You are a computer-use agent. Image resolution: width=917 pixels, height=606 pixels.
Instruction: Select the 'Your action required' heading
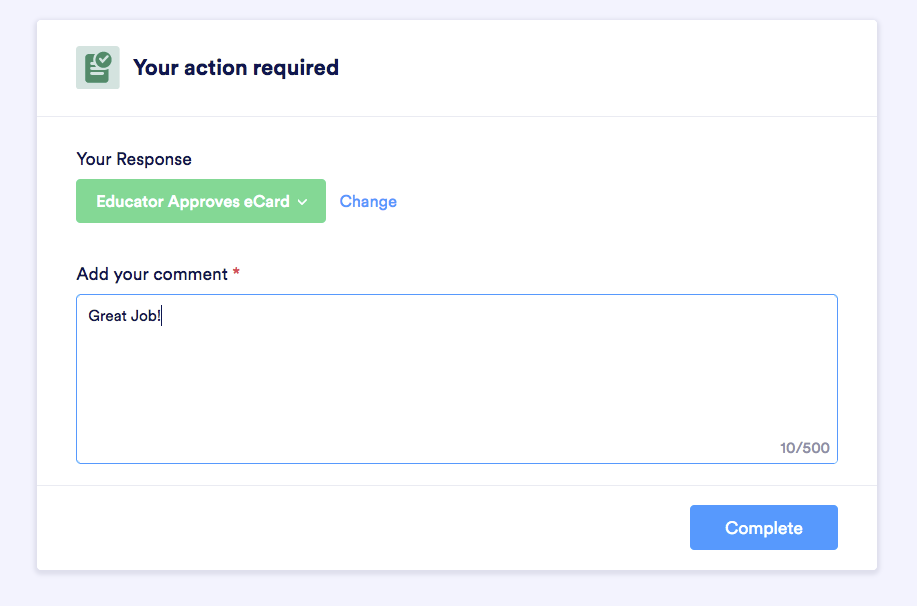point(236,67)
